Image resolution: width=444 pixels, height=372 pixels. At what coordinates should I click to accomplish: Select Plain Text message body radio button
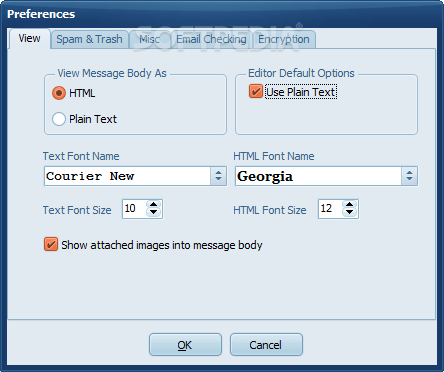point(59,119)
